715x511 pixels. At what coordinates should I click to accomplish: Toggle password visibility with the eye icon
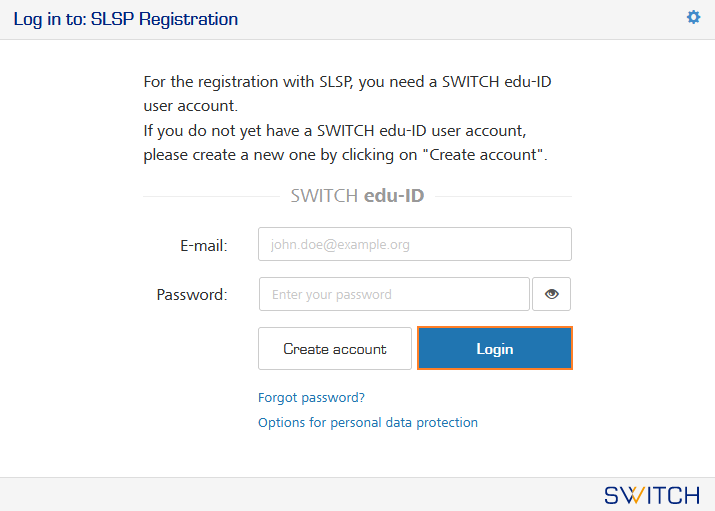551,294
